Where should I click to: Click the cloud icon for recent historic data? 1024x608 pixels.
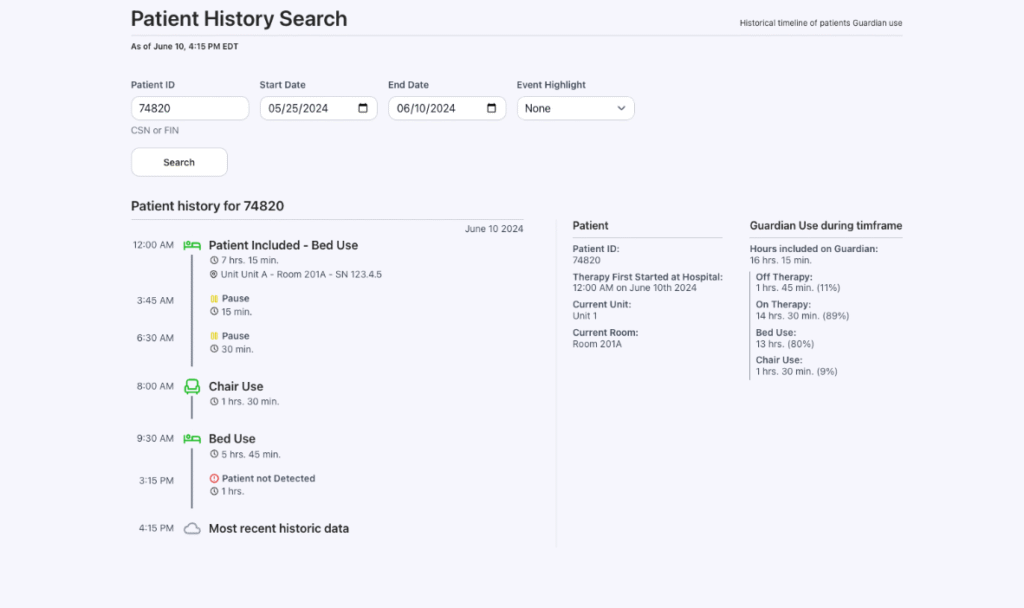pyautogui.click(x=192, y=529)
